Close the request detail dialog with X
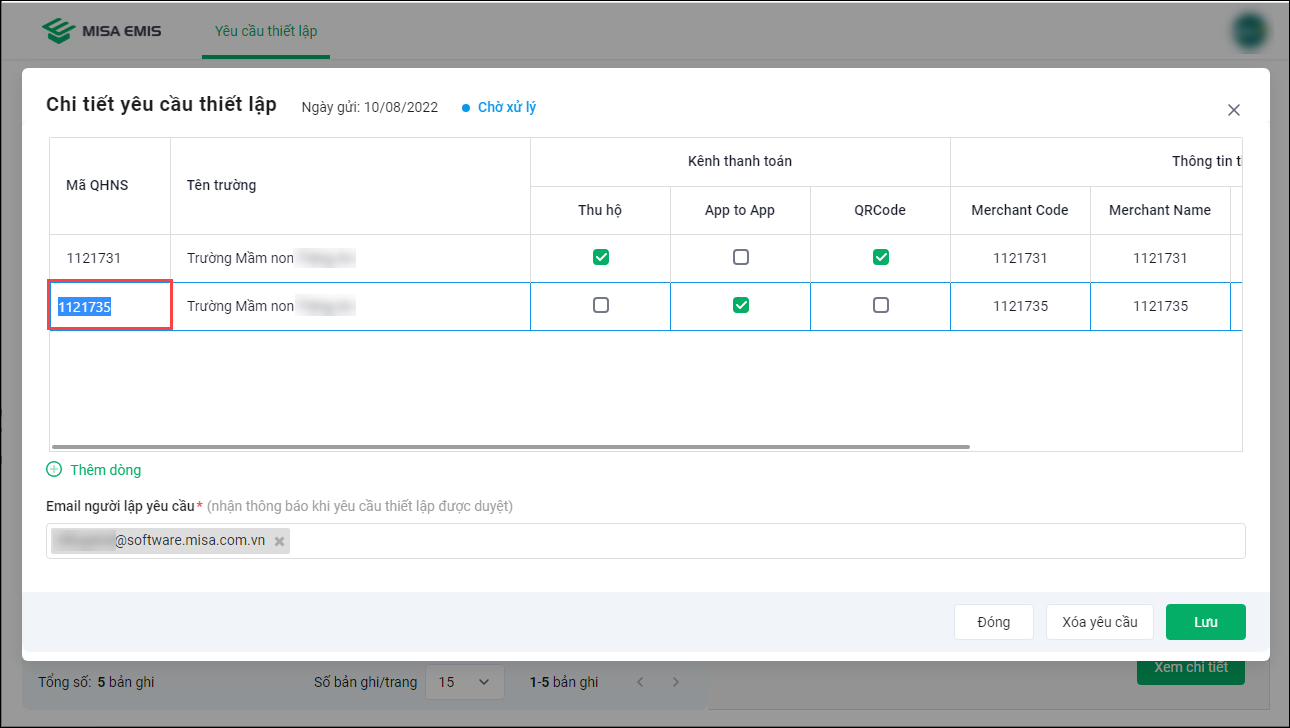The width and height of the screenshot is (1290, 728). click(1234, 110)
